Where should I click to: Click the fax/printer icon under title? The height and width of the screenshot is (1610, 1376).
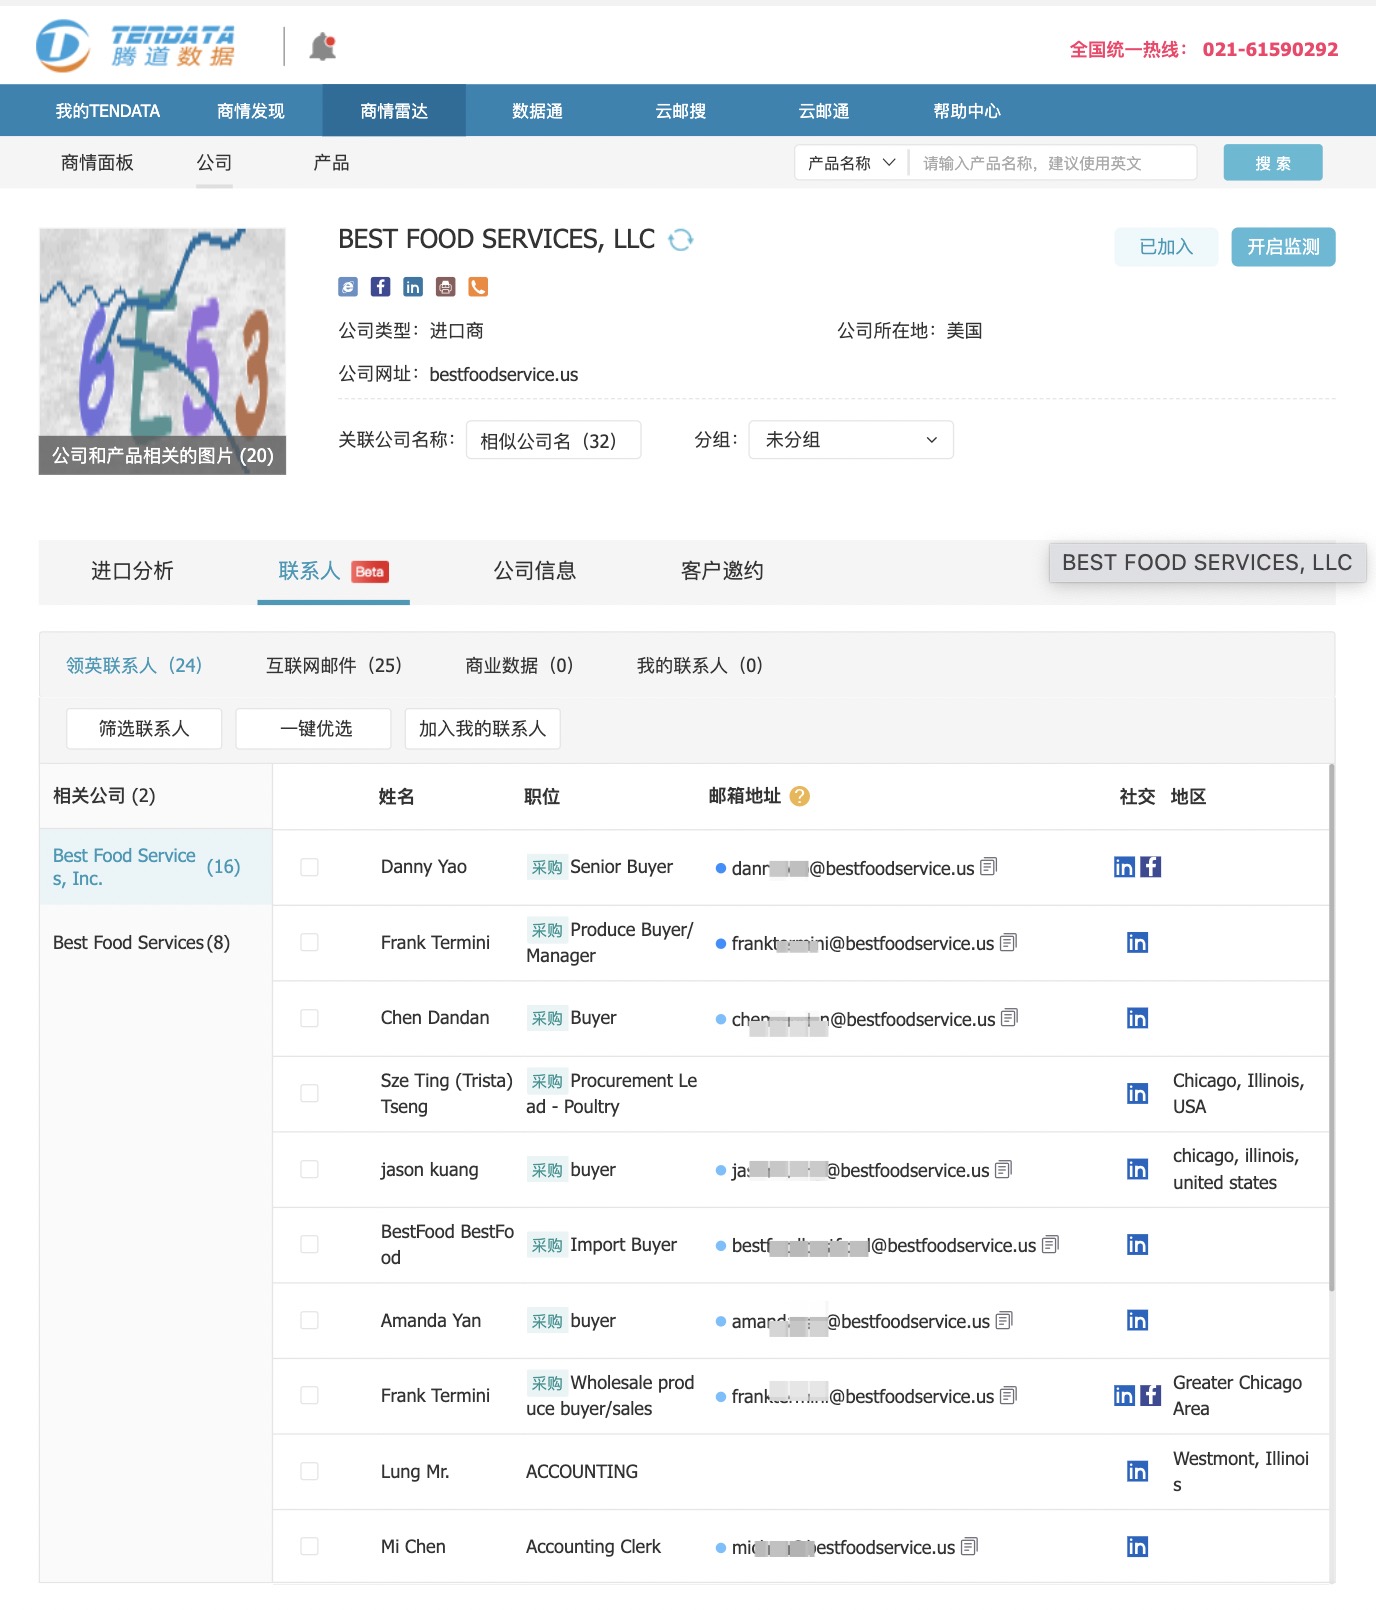coord(446,287)
